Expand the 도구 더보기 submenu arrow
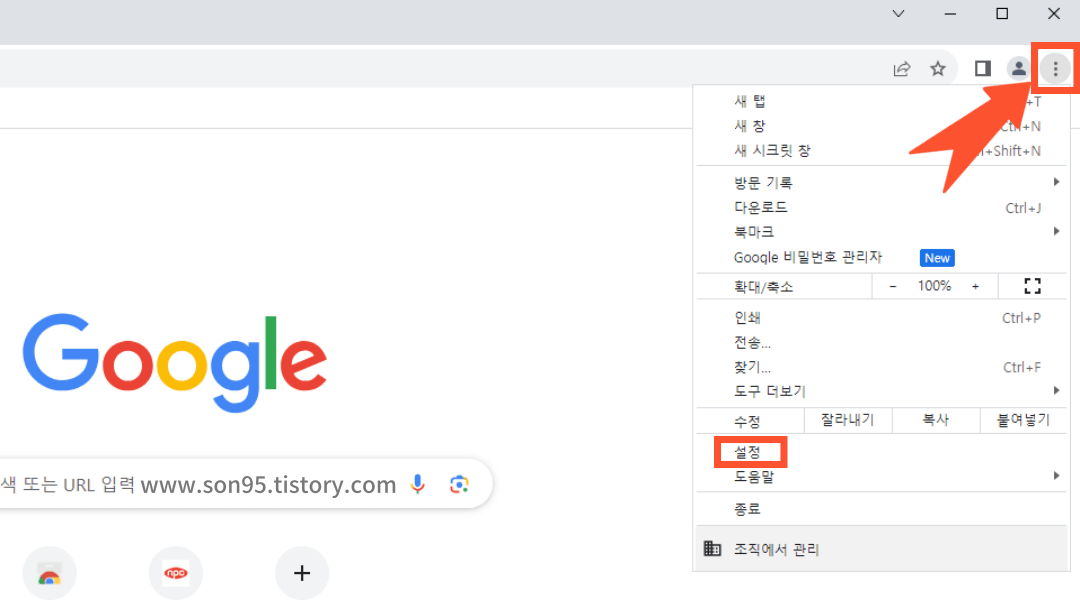 point(1056,391)
